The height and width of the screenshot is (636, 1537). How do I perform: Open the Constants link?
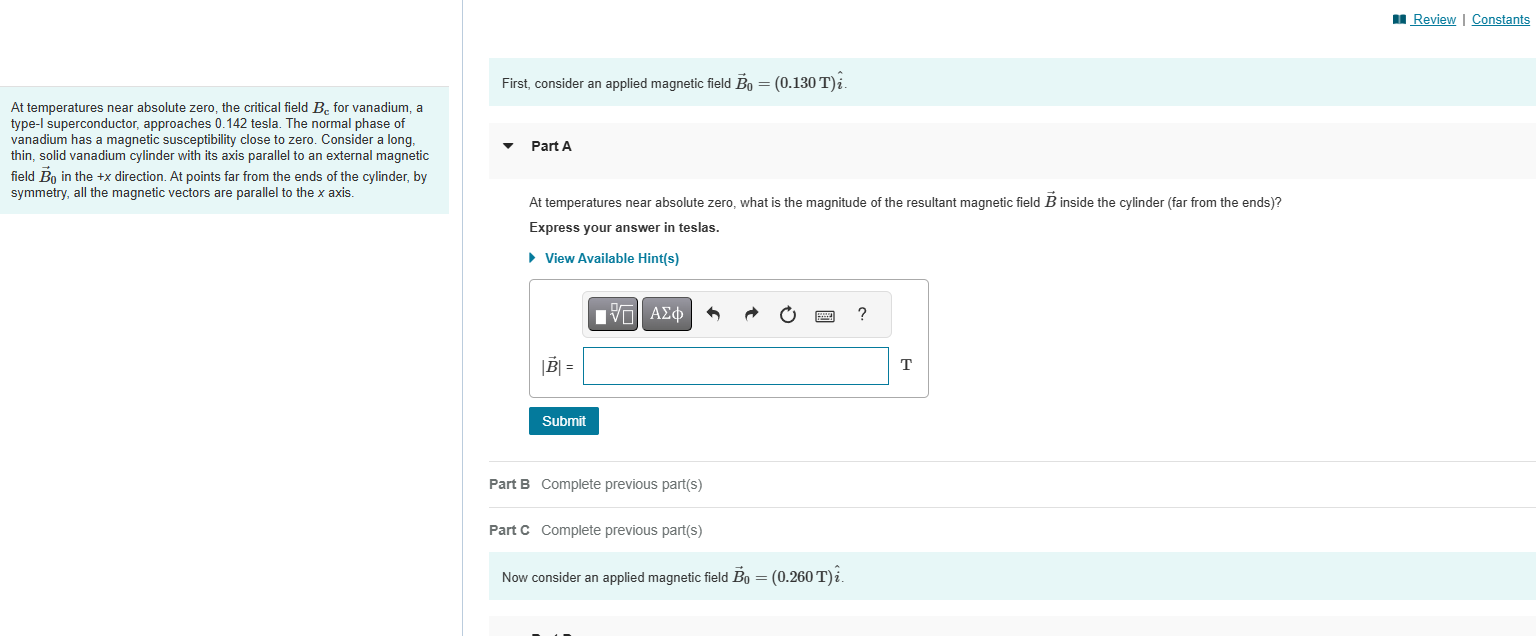click(x=1500, y=18)
